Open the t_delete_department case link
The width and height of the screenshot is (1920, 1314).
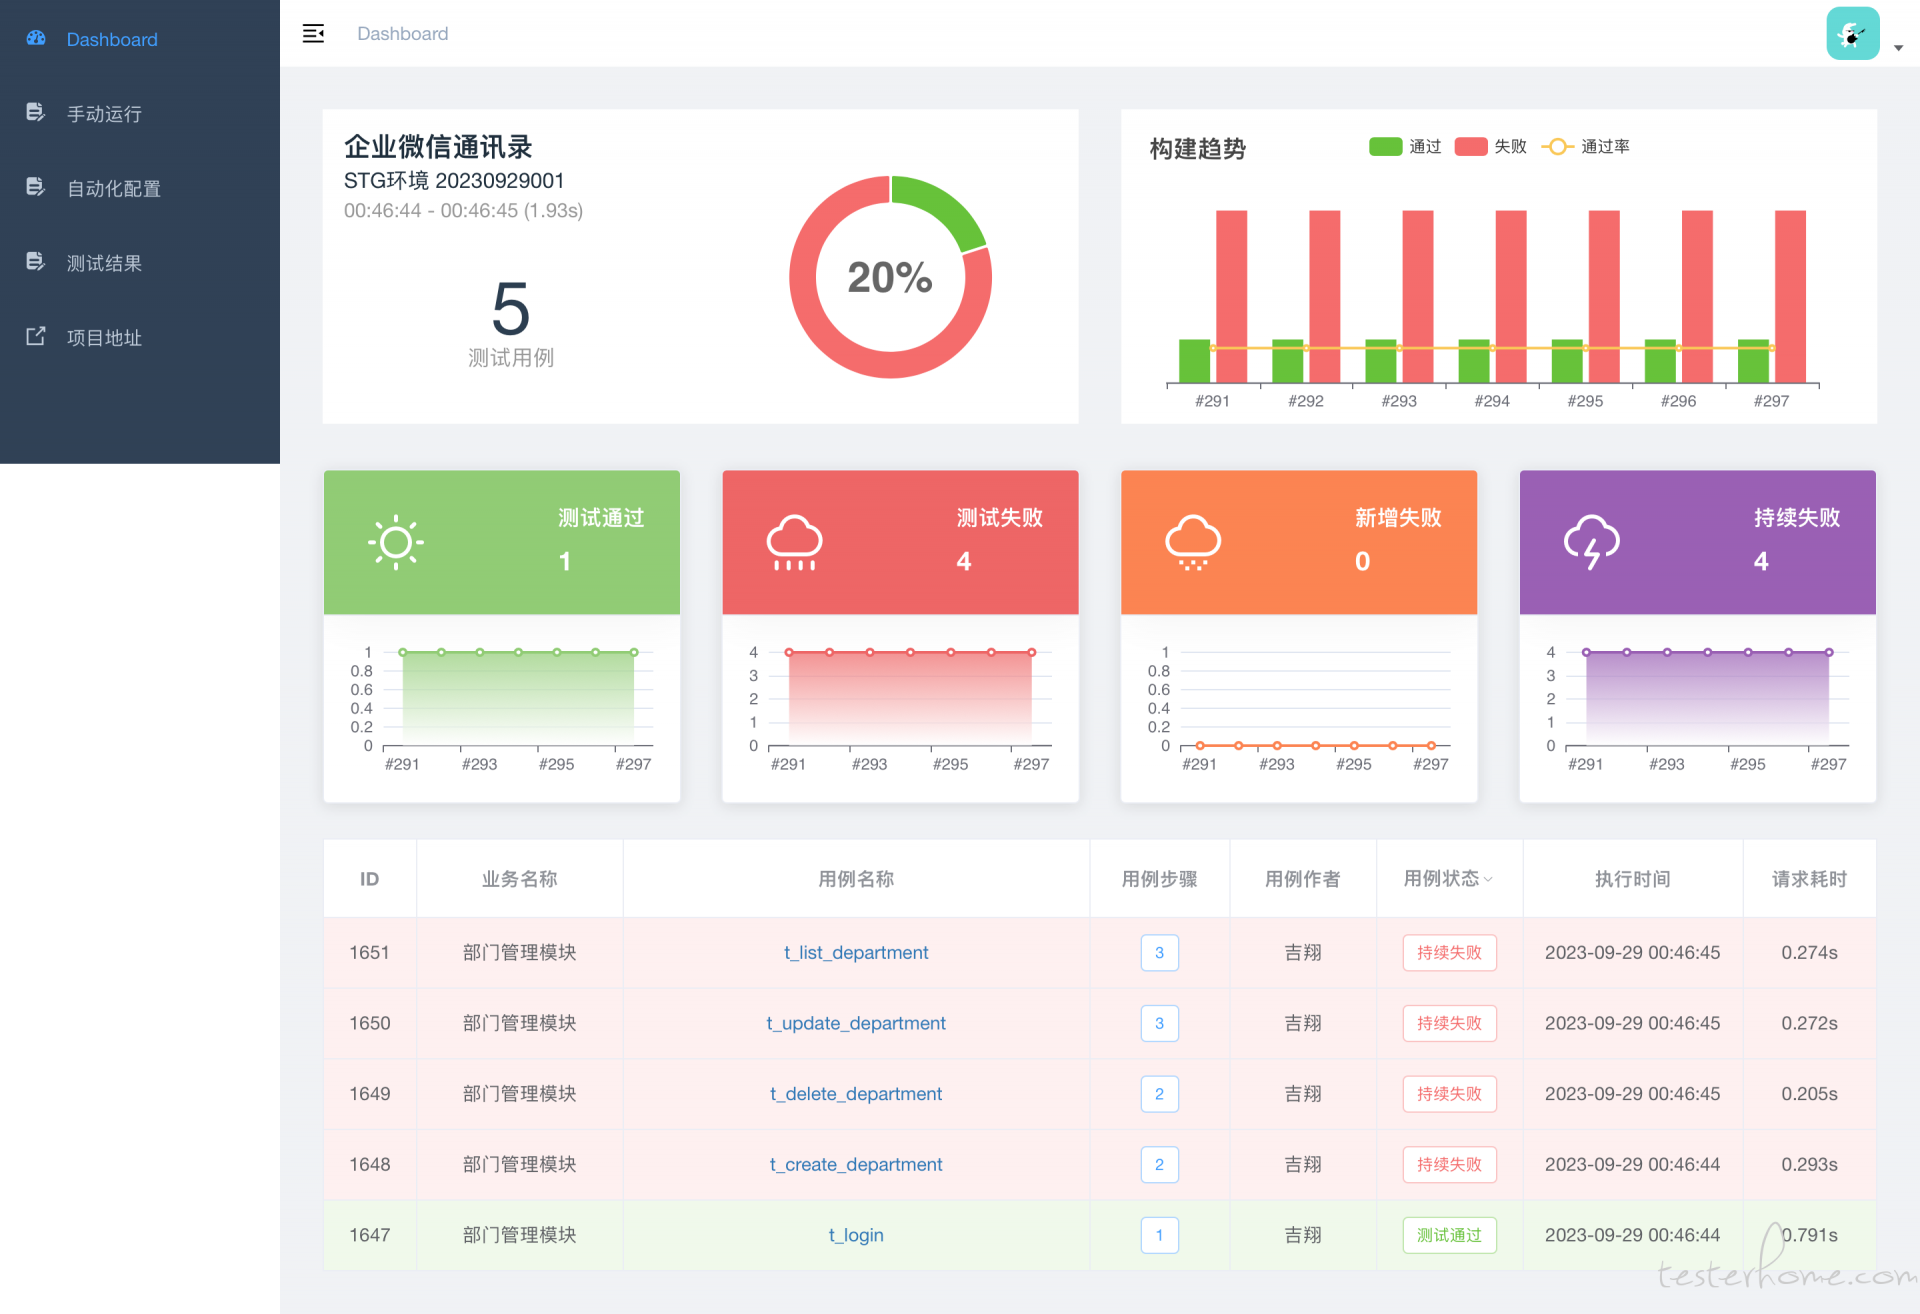pos(856,1094)
